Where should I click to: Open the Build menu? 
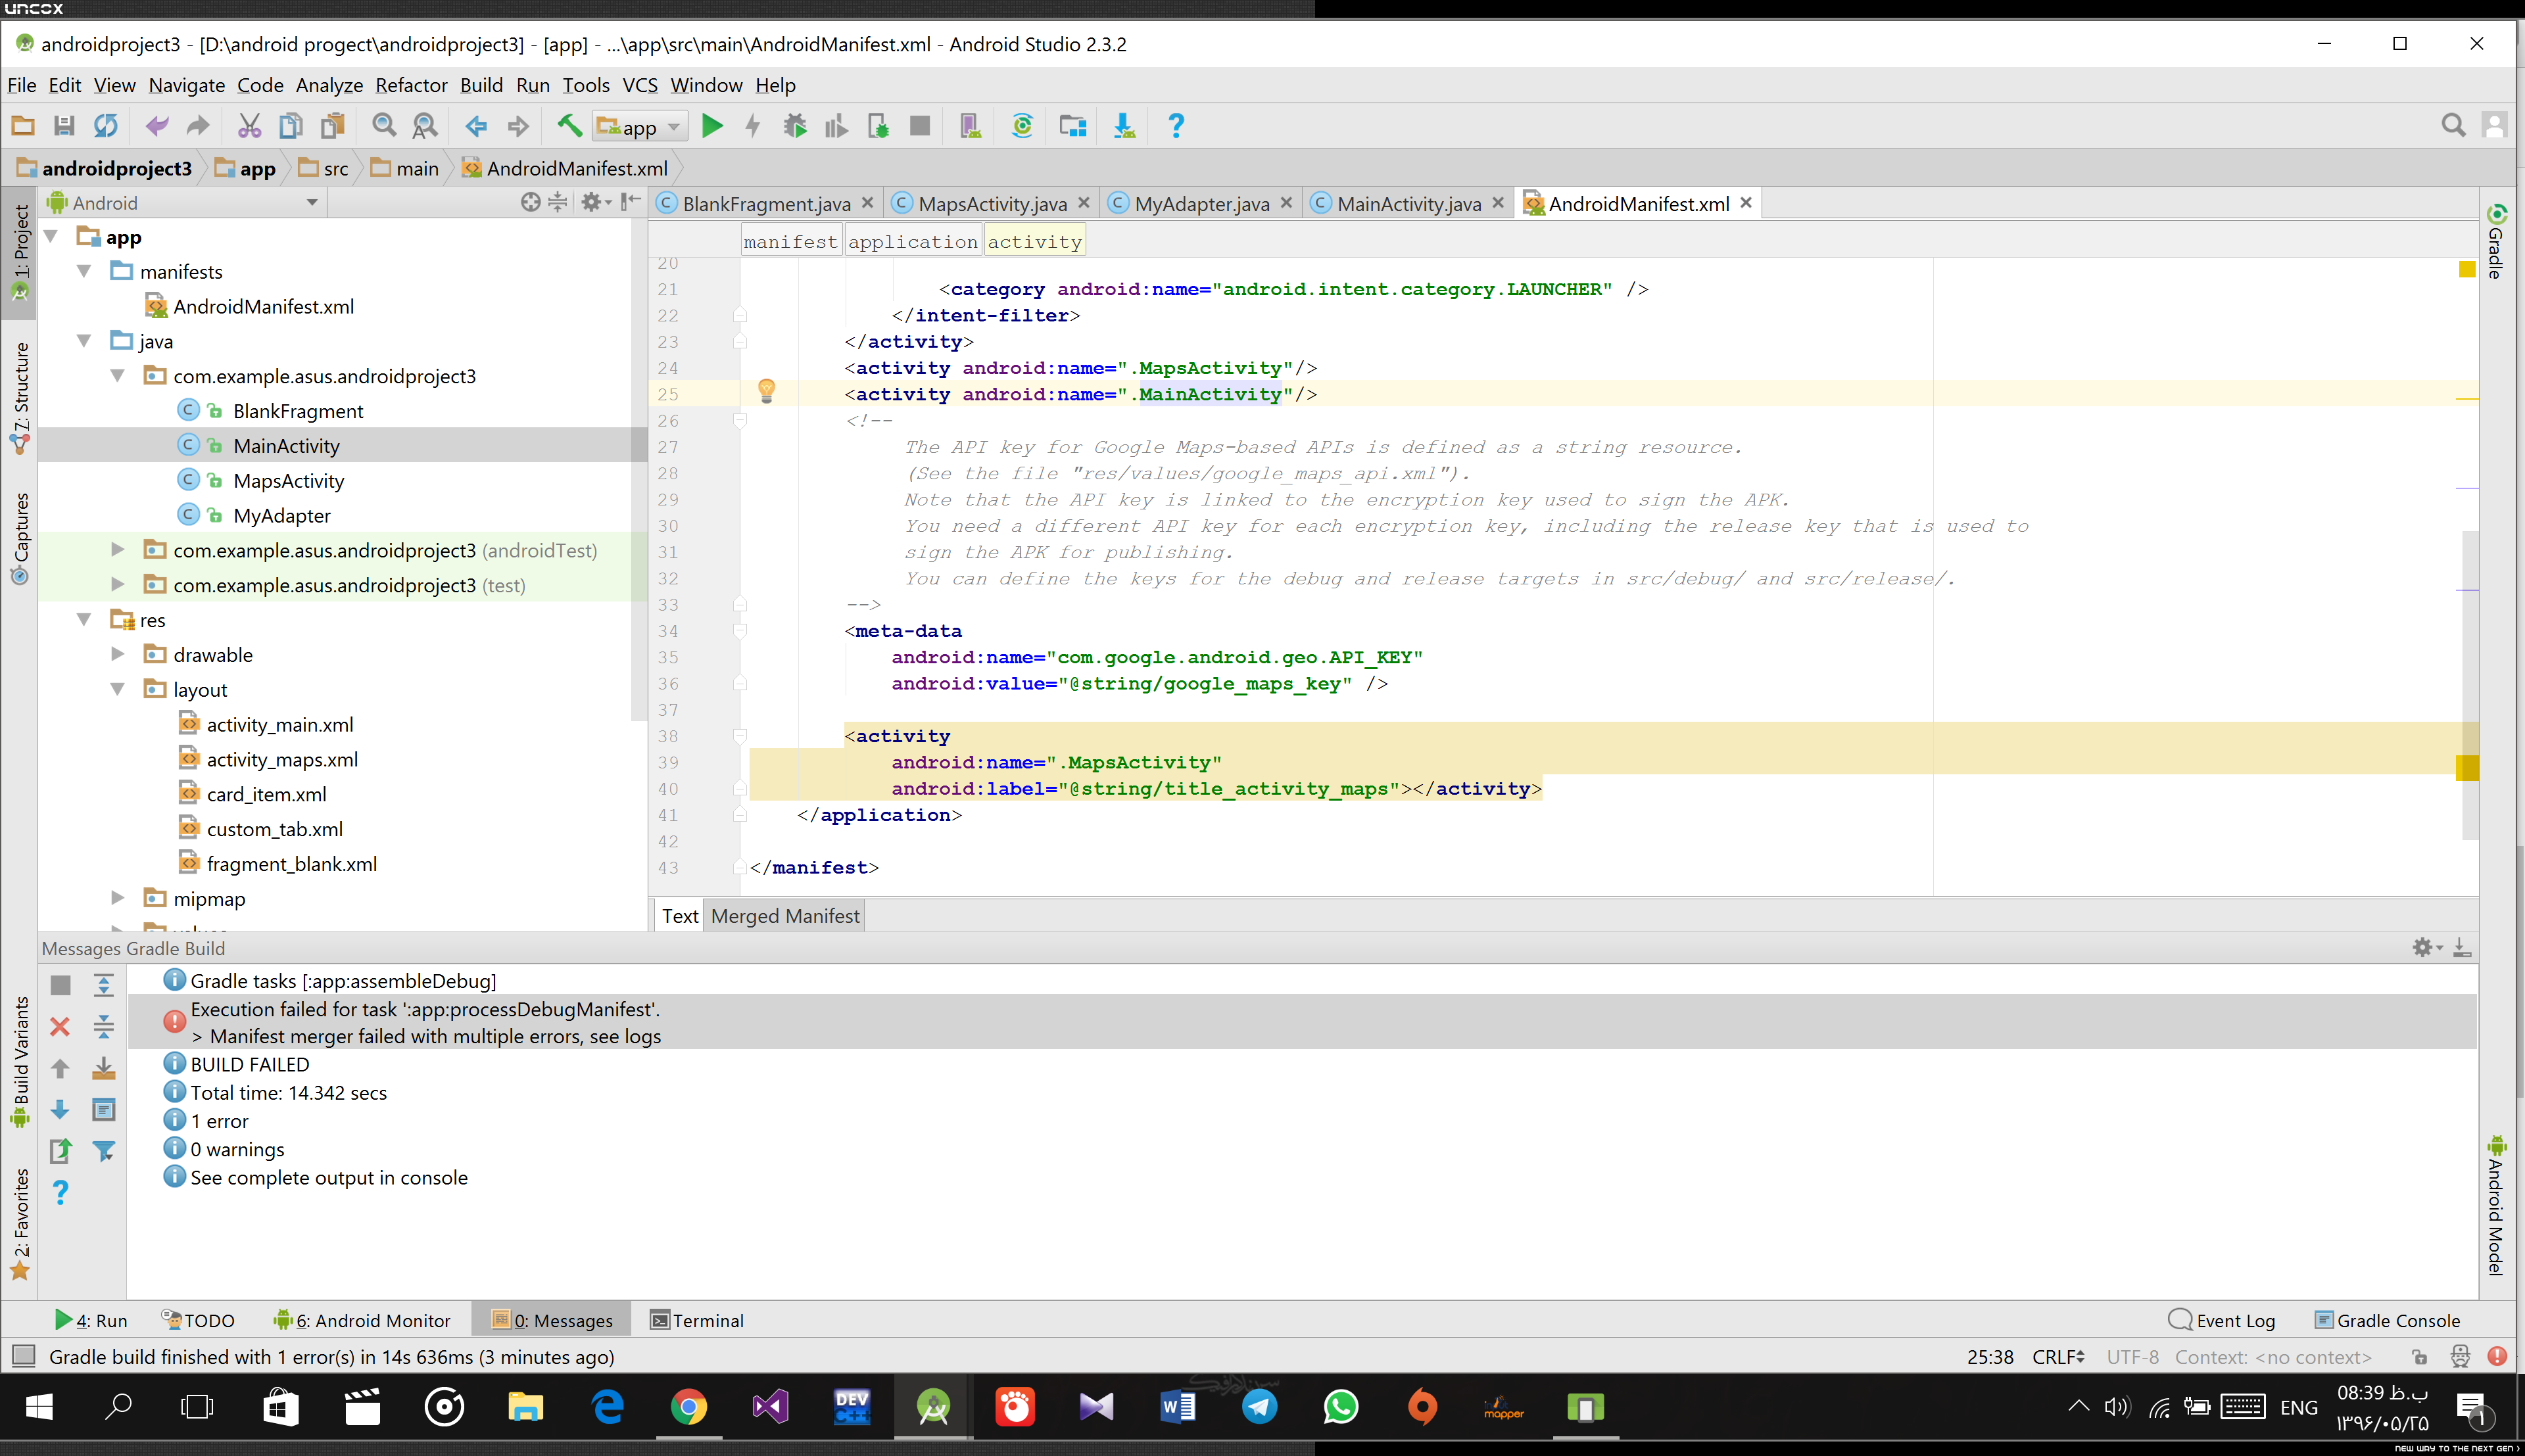[481, 85]
